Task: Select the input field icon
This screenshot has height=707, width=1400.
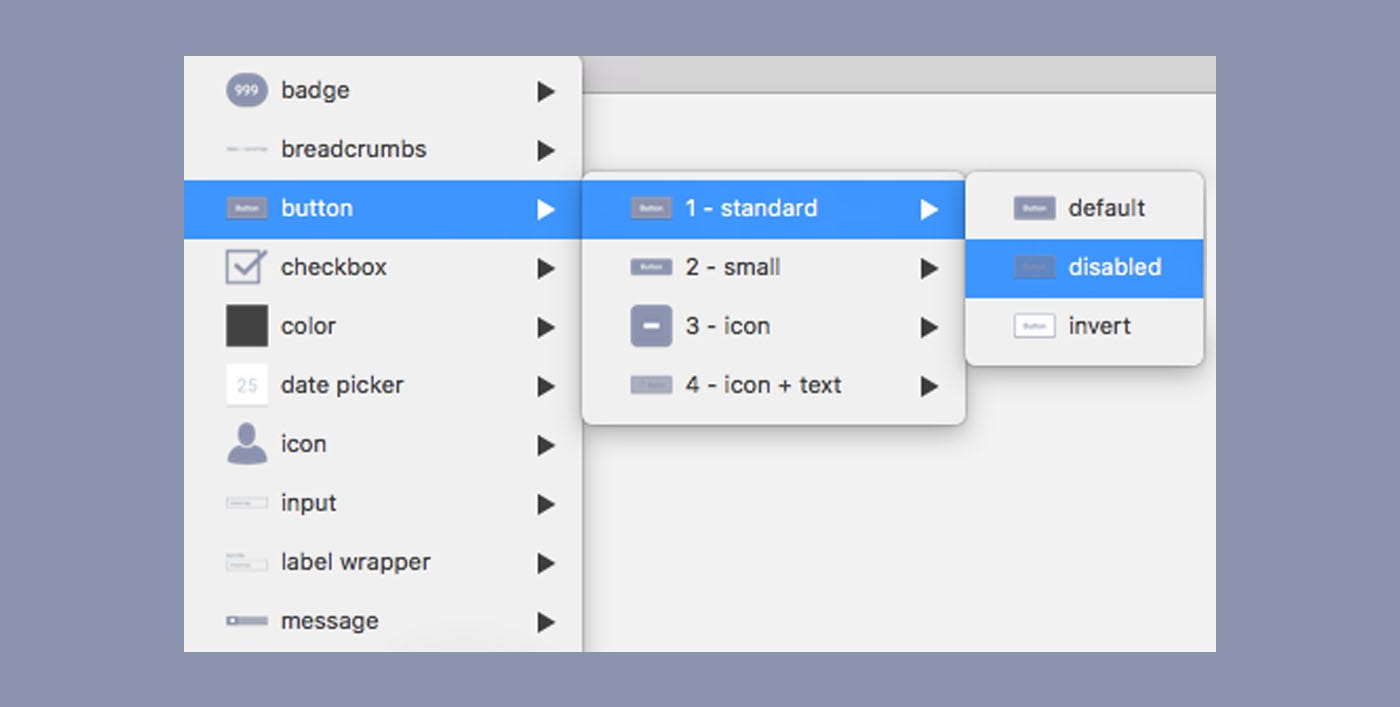Action: (247, 503)
